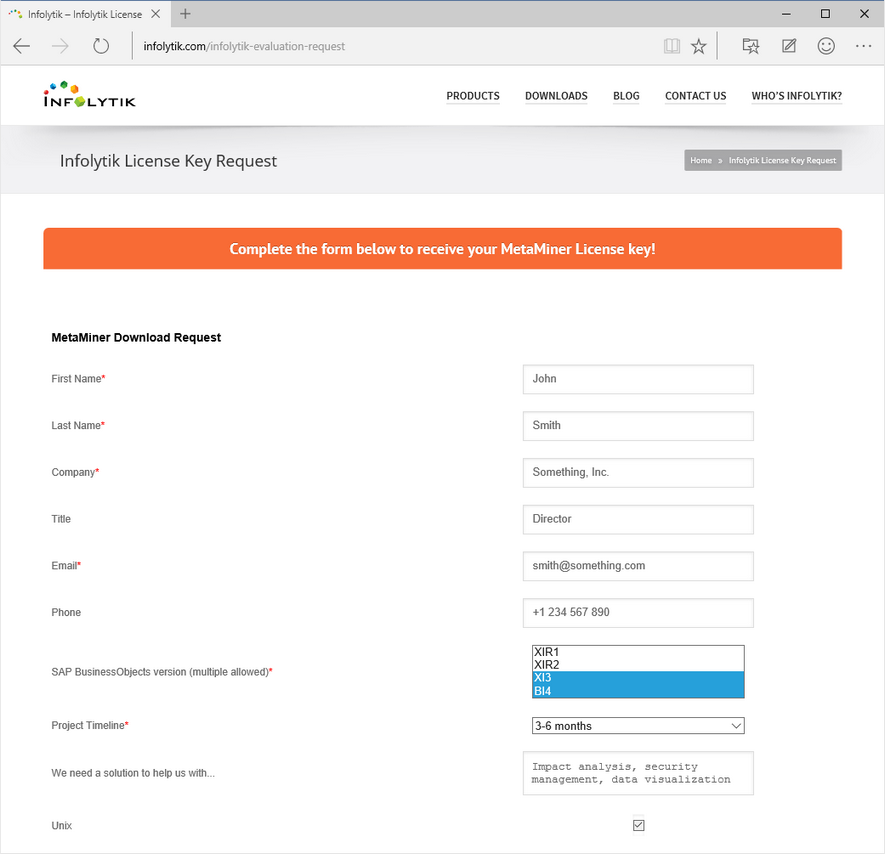Click the 'SAP BusinessObjects version' label

coord(161,672)
